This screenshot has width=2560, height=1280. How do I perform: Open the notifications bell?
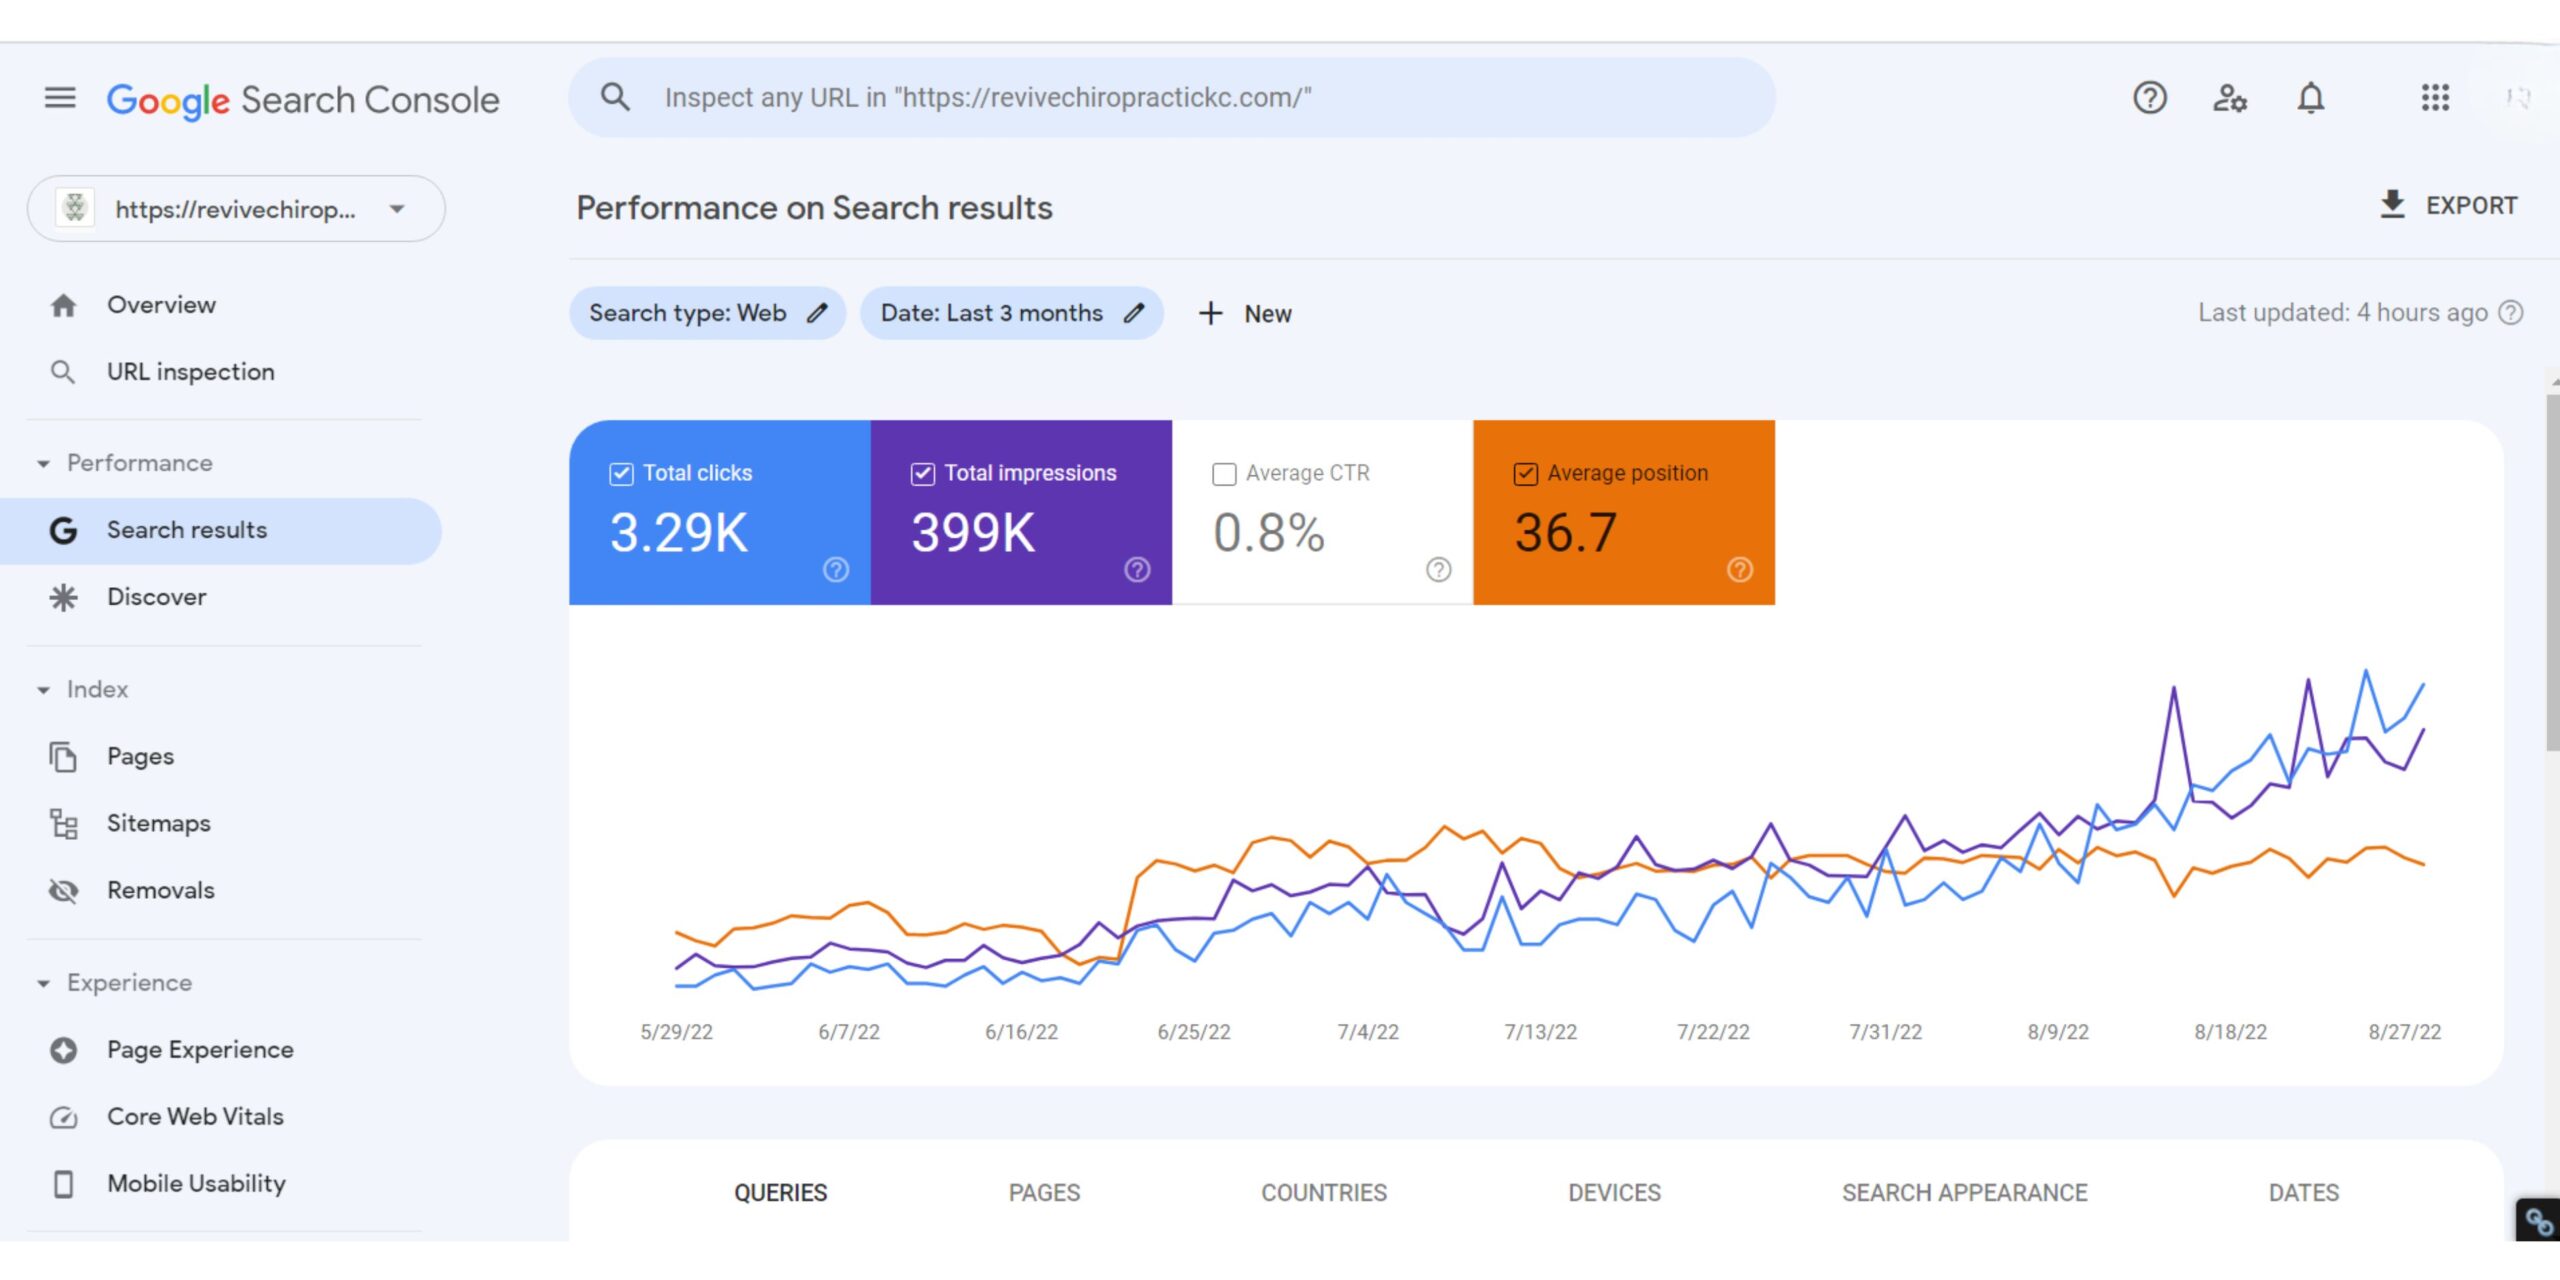[2310, 98]
